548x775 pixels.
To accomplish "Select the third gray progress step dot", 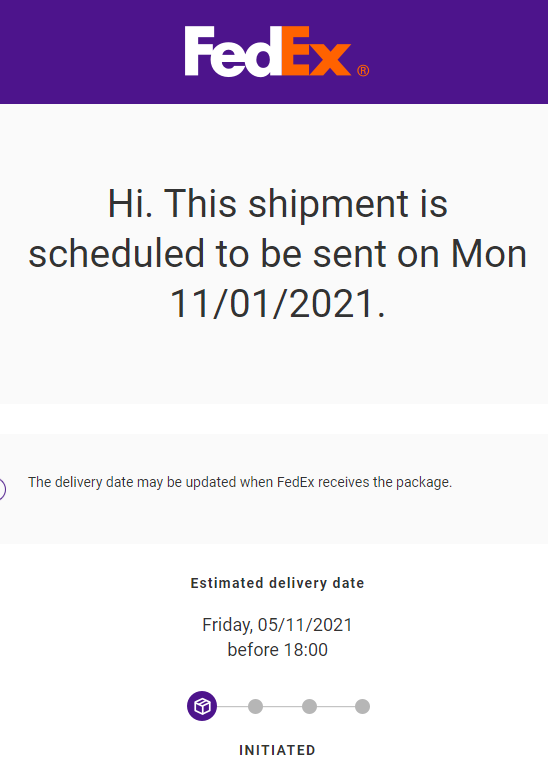I will 309,706.
